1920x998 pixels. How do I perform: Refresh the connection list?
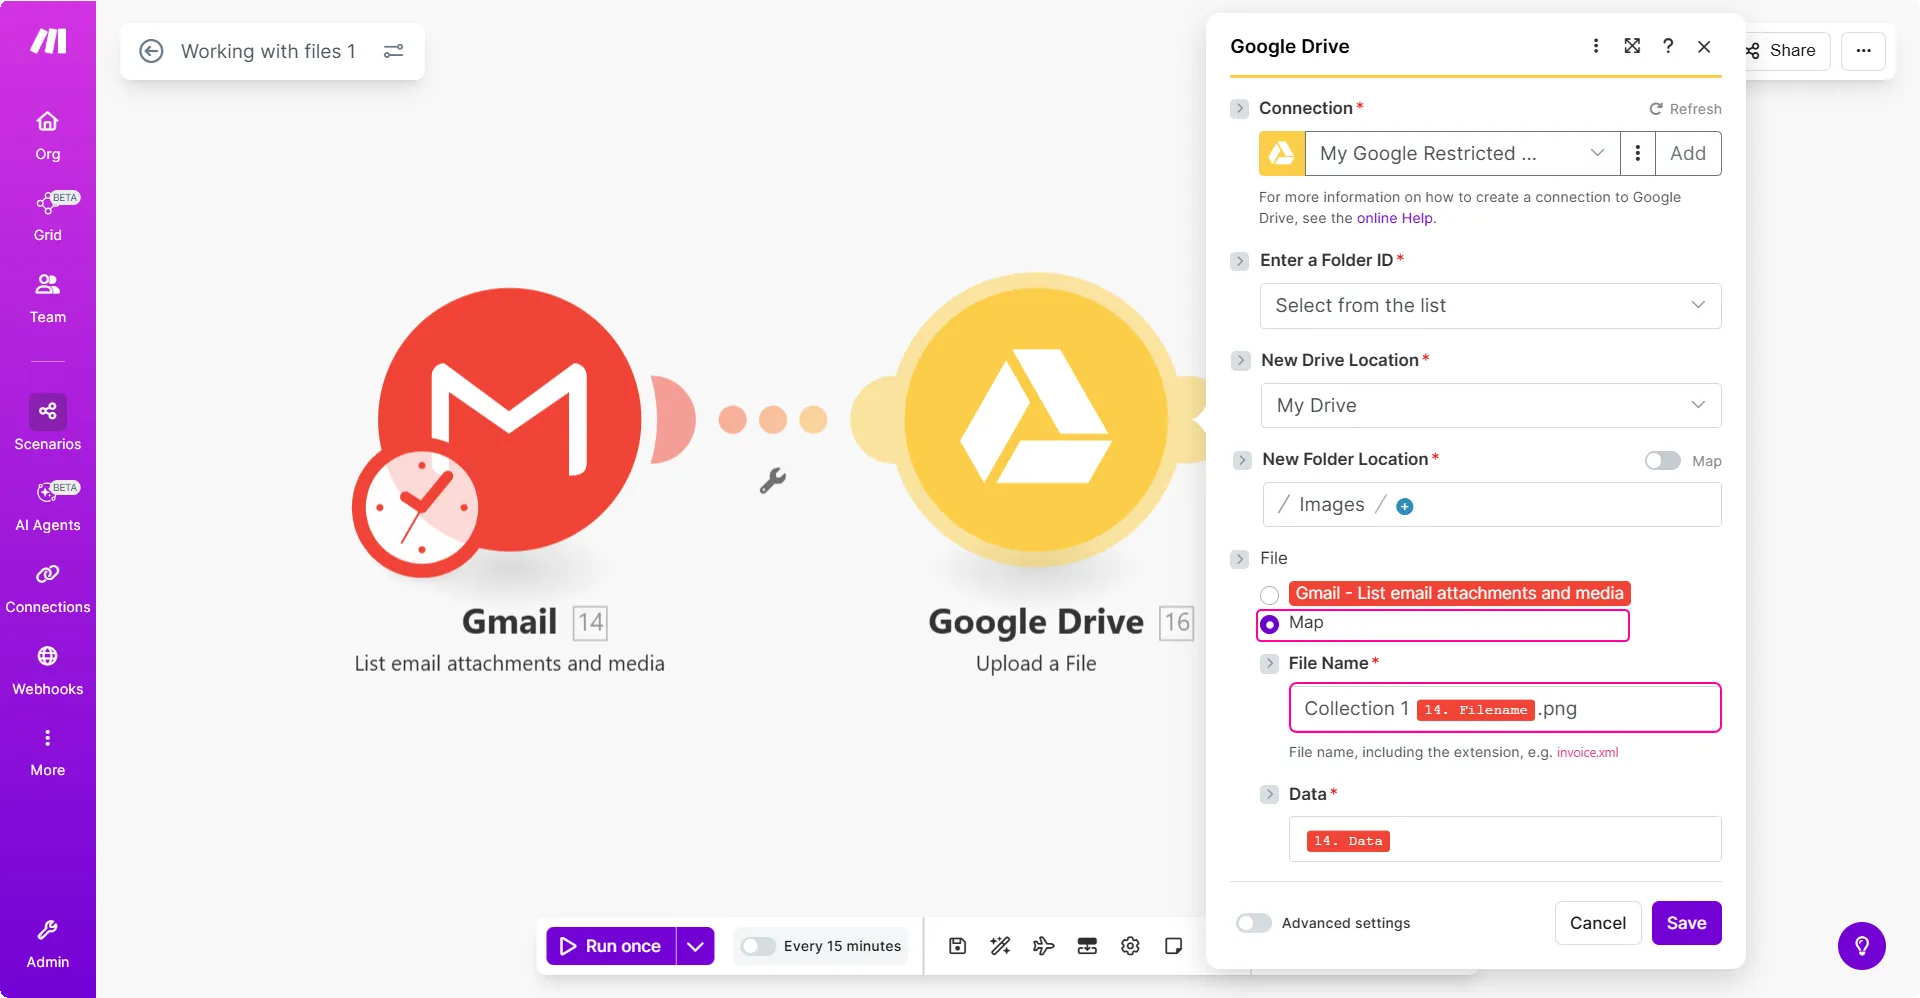(1685, 109)
